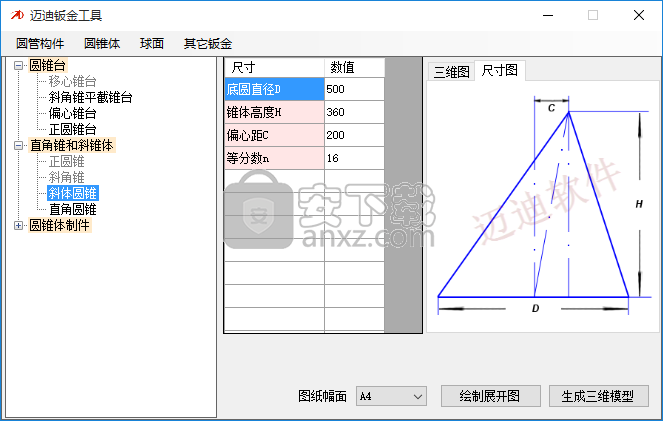Viewport: 663px width, 421px height.
Task: Click the 数值 column header
Action: tap(354, 67)
